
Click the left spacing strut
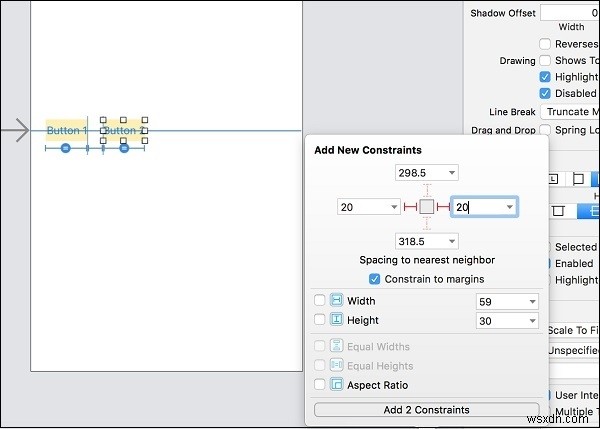click(409, 207)
